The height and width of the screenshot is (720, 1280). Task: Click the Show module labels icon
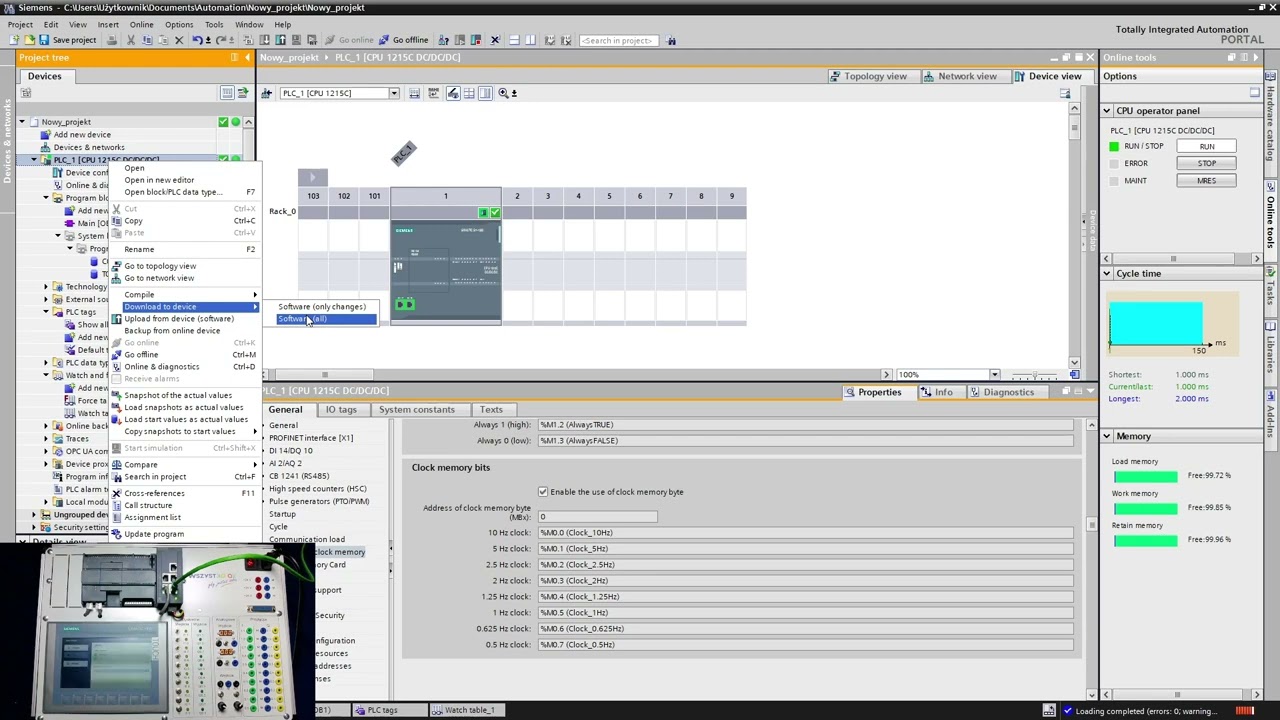click(453, 93)
